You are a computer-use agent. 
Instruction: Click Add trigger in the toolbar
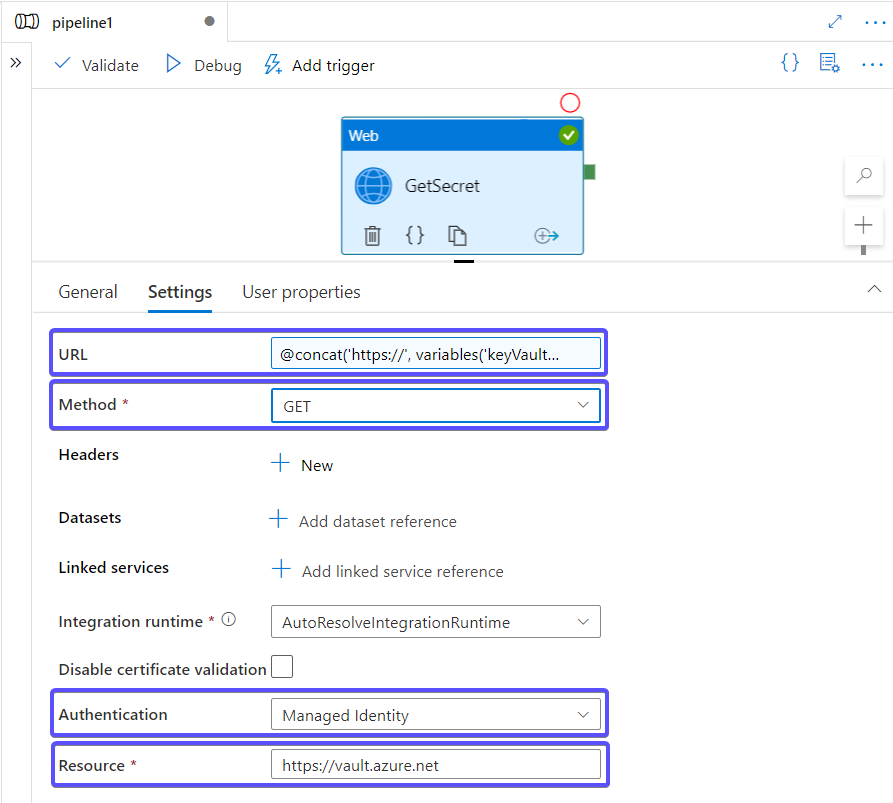[319, 65]
